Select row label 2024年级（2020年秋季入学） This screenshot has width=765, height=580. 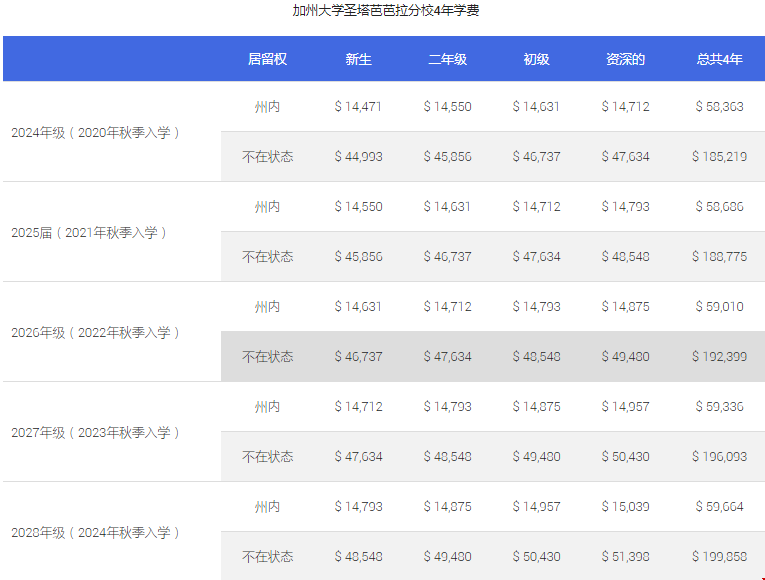click(x=96, y=132)
